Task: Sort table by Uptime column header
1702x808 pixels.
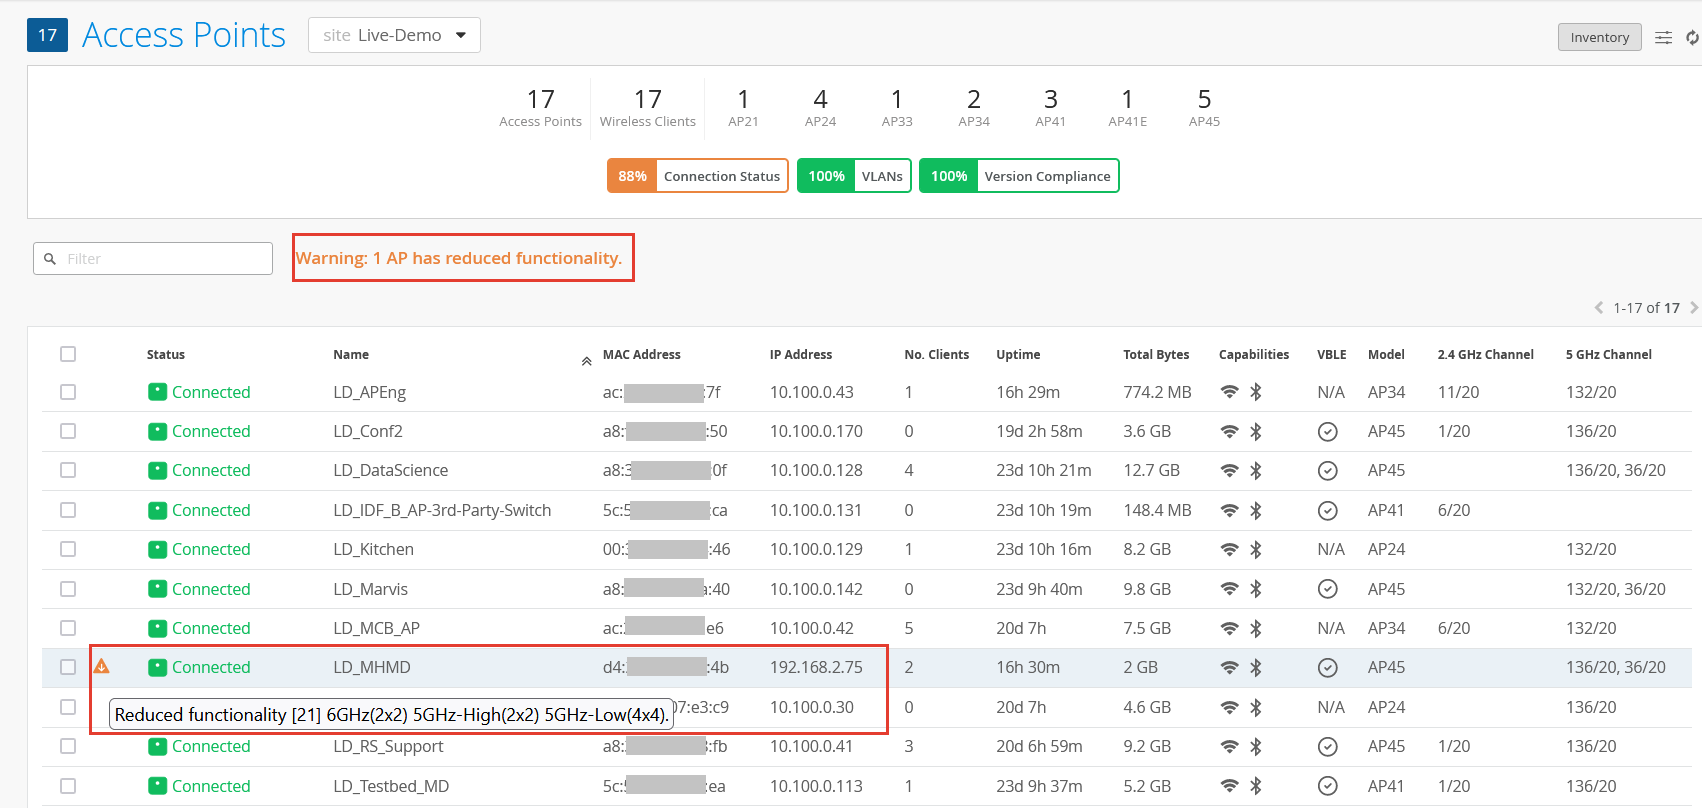Action: (x=1017, y=354)
